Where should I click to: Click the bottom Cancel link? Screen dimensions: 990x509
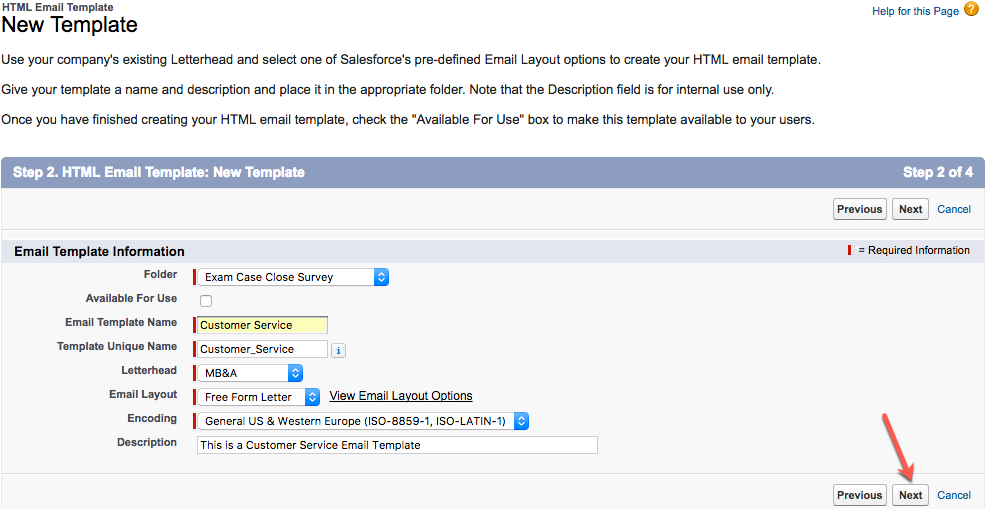[954, 495]
